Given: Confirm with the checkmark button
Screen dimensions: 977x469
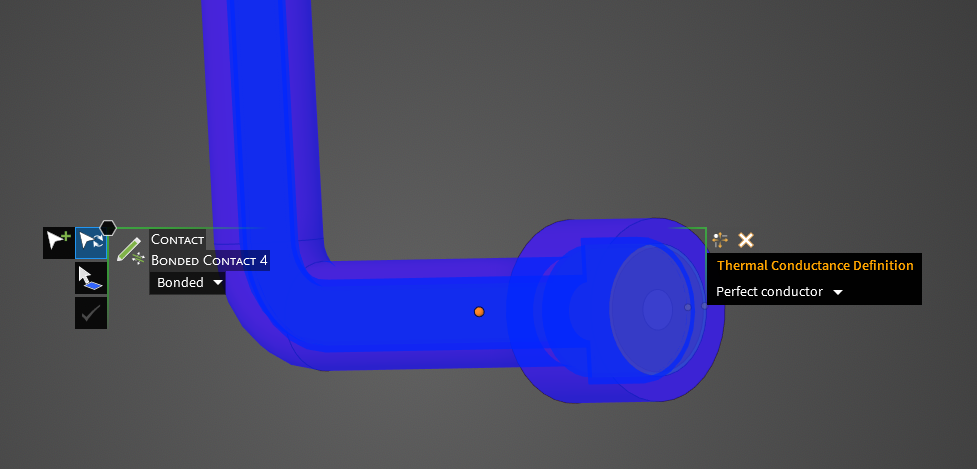Looking at the screenshot, I should (x=90, y=313).
